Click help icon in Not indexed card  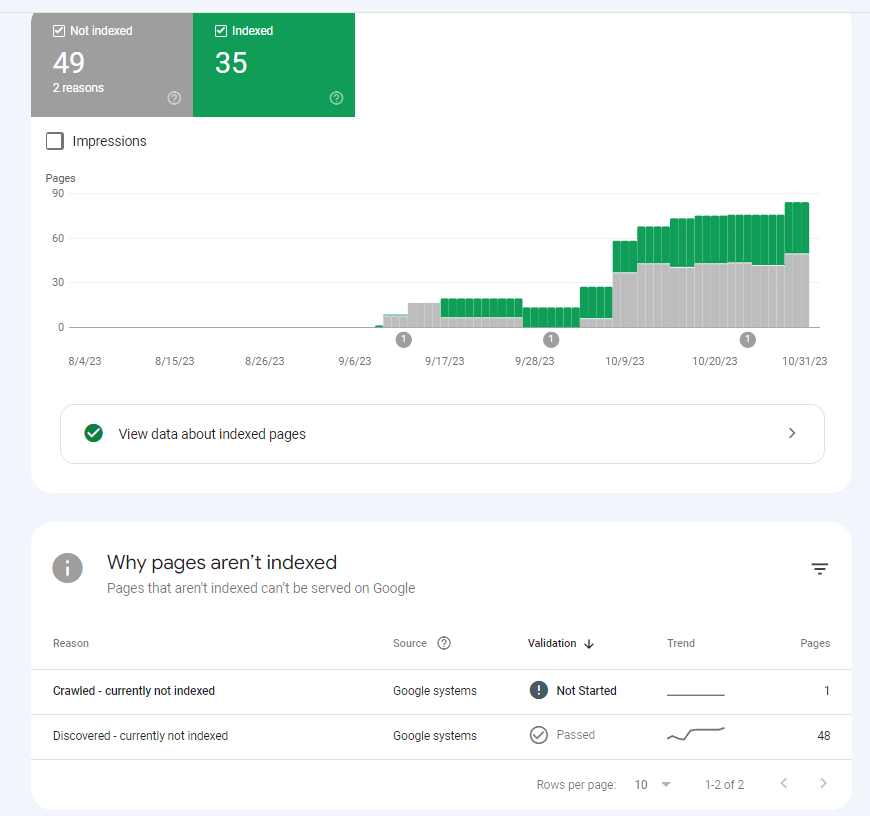click(x=174, y=98)
